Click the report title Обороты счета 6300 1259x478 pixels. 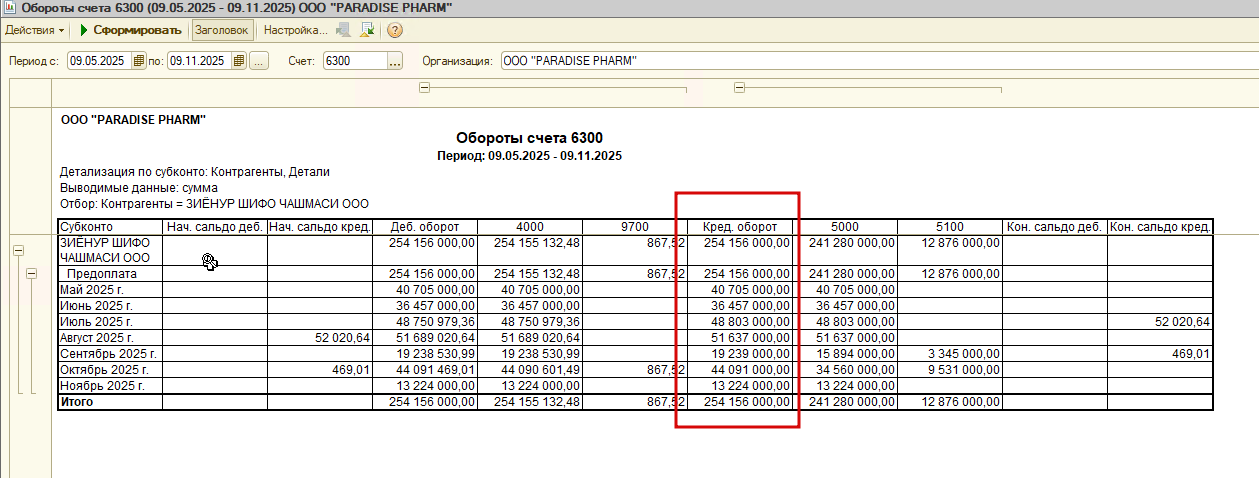530,138
